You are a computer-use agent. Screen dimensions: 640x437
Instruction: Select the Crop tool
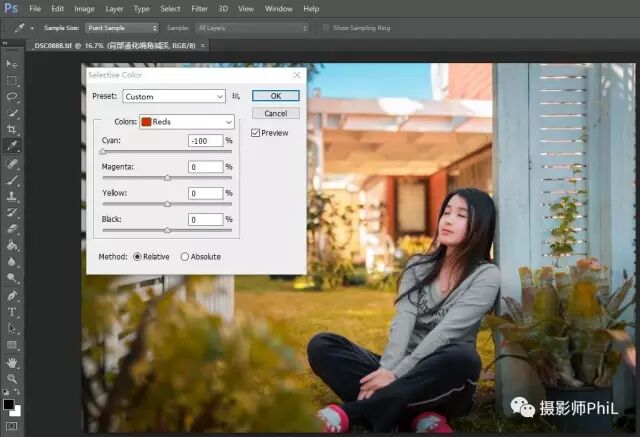pos(11,130)
